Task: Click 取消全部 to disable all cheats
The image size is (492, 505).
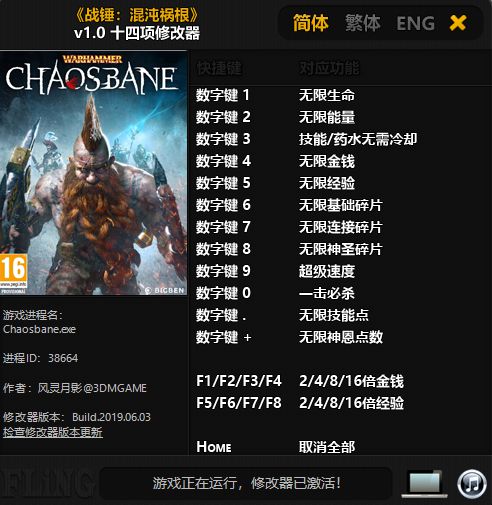Action: pyautogui.click(x=327, y=447)
